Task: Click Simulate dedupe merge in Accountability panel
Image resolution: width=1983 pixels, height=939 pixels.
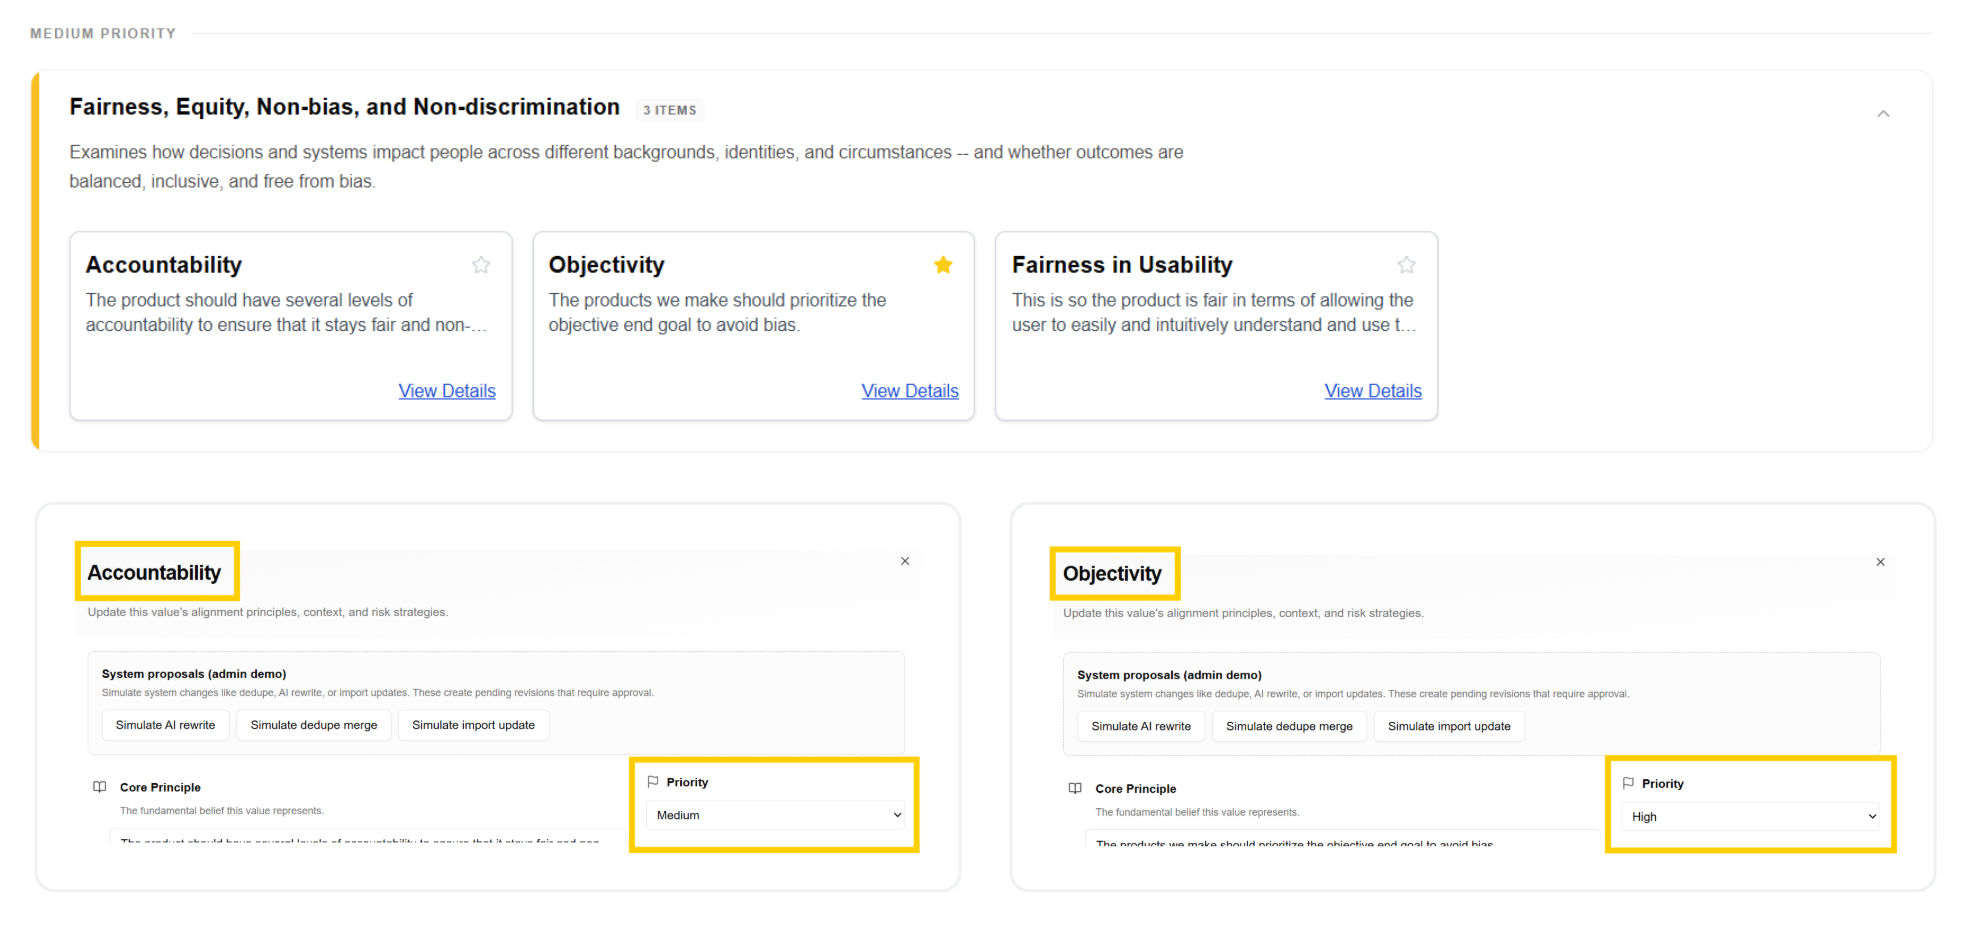Action: click(314, 725)
